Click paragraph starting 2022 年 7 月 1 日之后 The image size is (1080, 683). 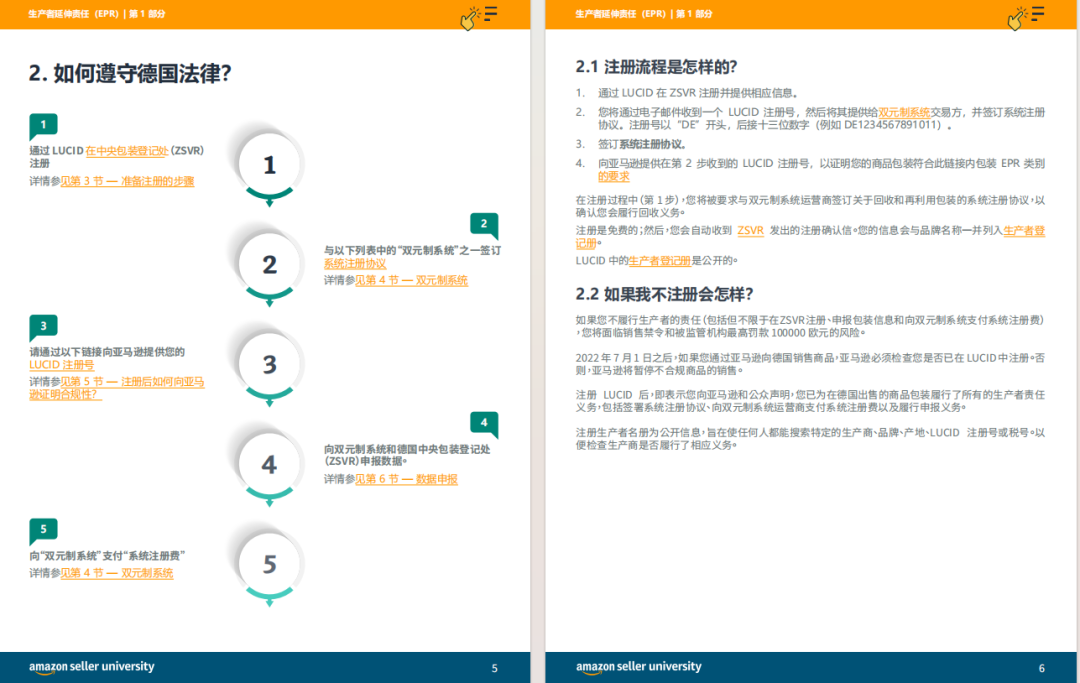(x=810, y=364)
